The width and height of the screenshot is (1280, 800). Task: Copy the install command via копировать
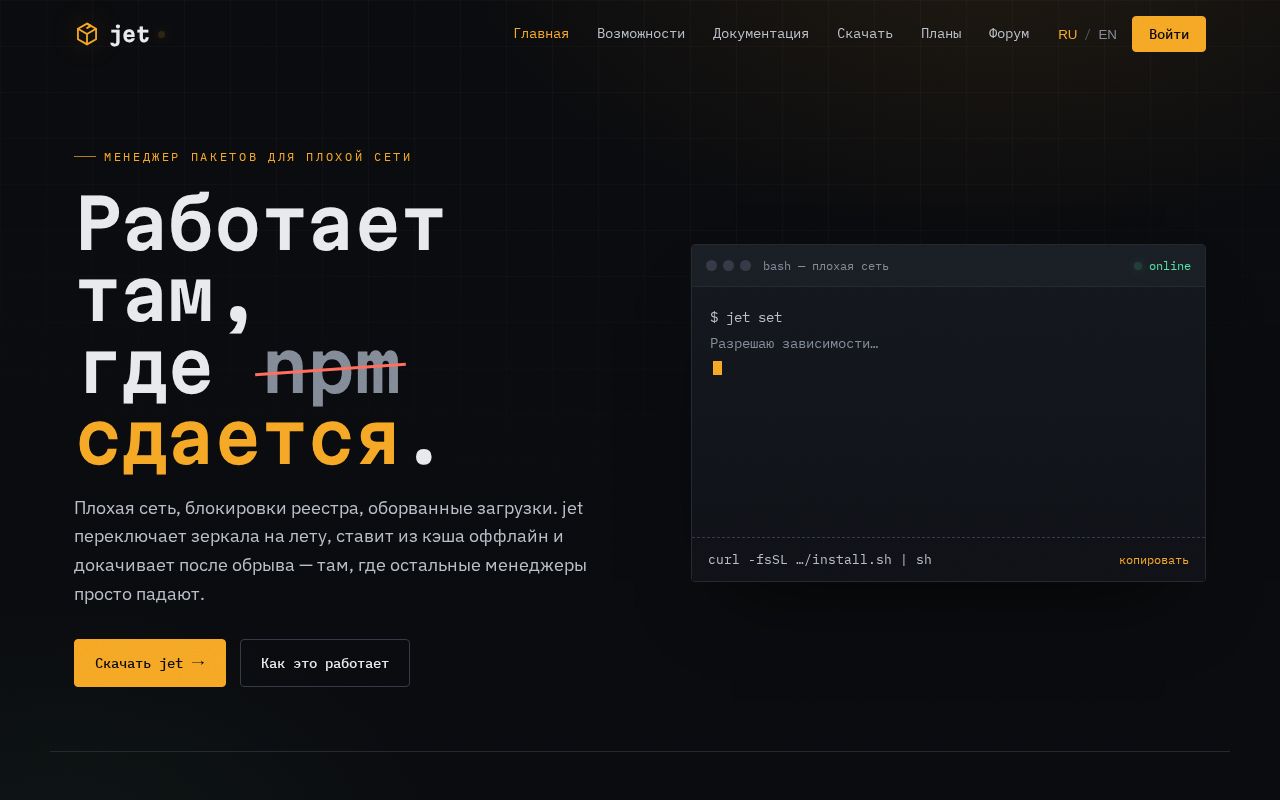pyautogui.click(x=1154, y=560)
